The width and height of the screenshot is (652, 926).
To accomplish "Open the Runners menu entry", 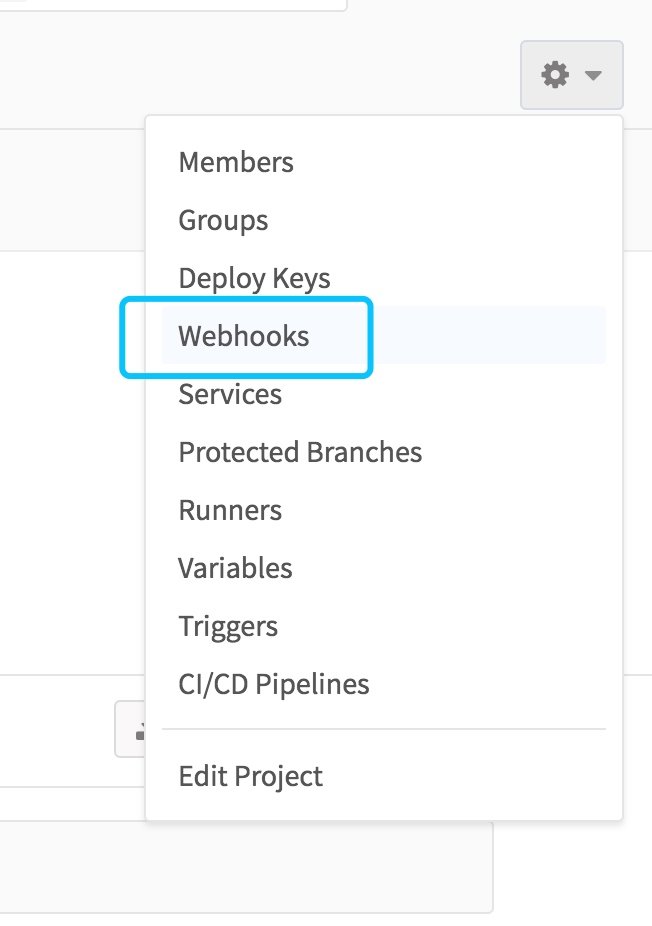I will click(230, 510).
